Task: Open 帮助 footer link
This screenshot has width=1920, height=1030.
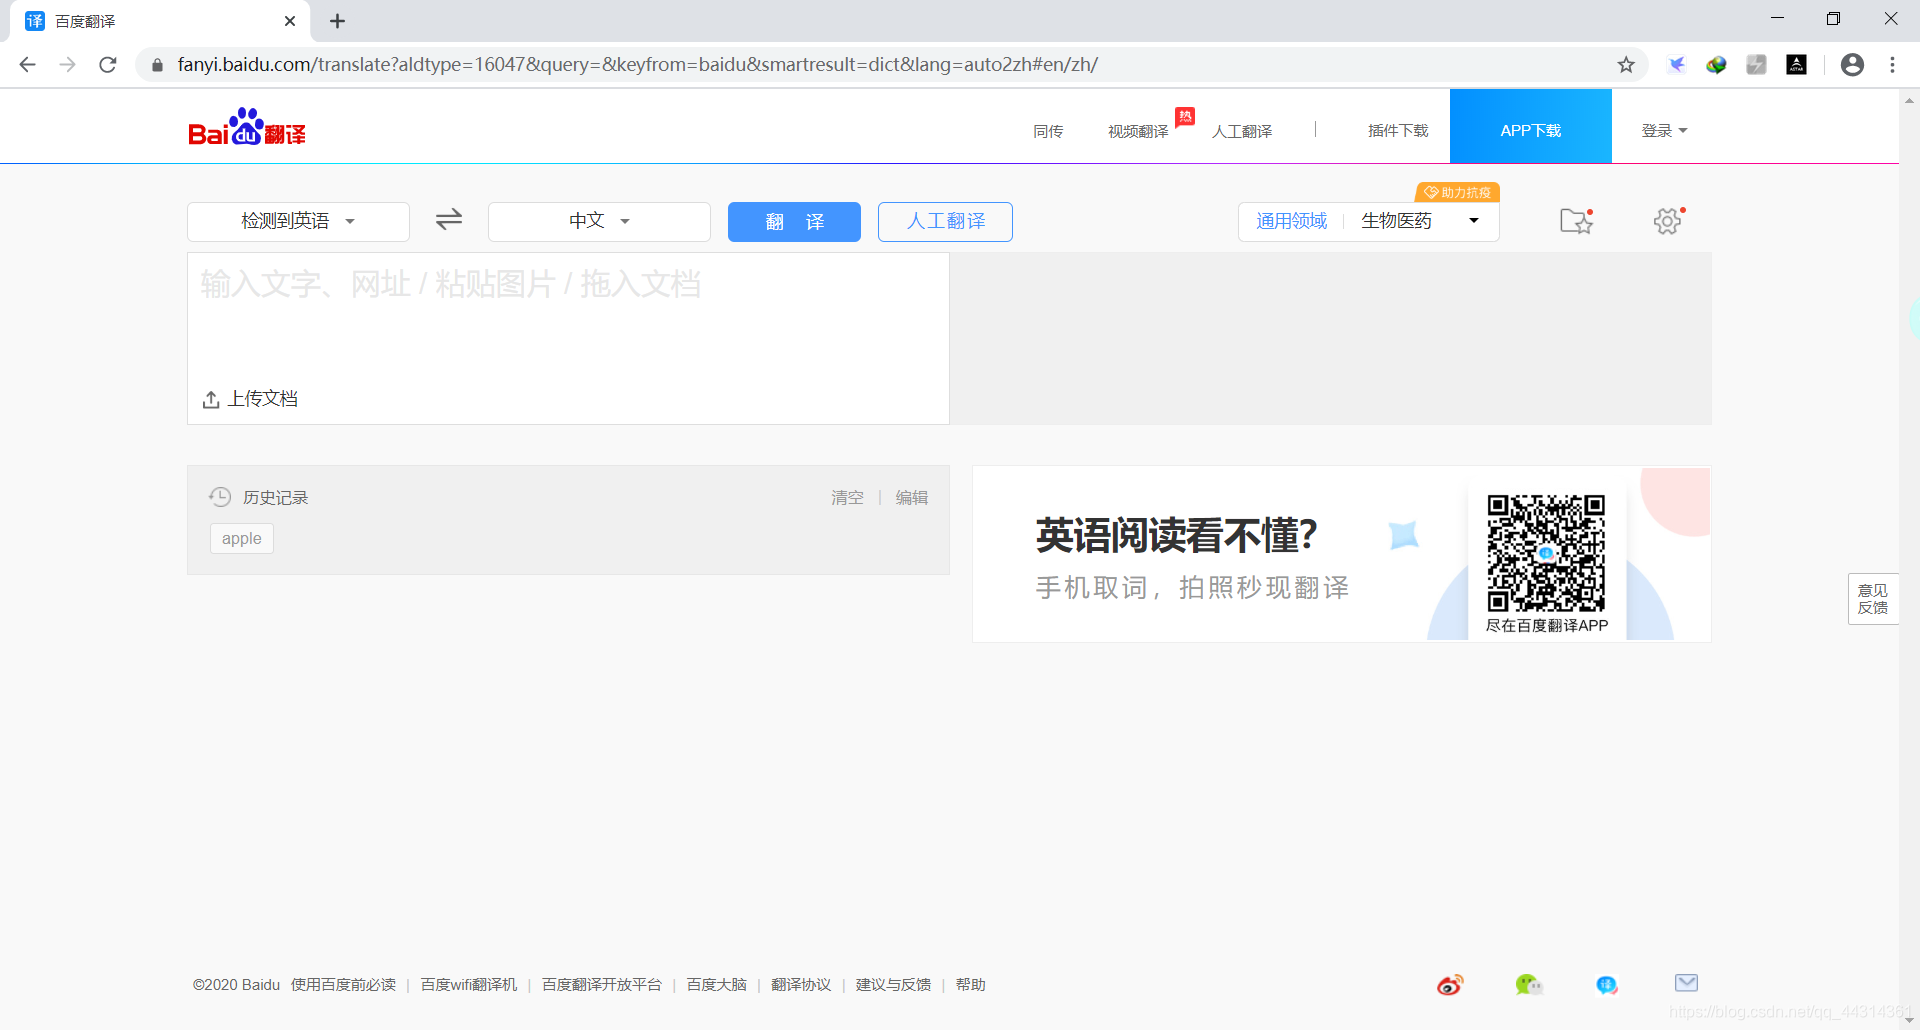Action: (970, 985)
